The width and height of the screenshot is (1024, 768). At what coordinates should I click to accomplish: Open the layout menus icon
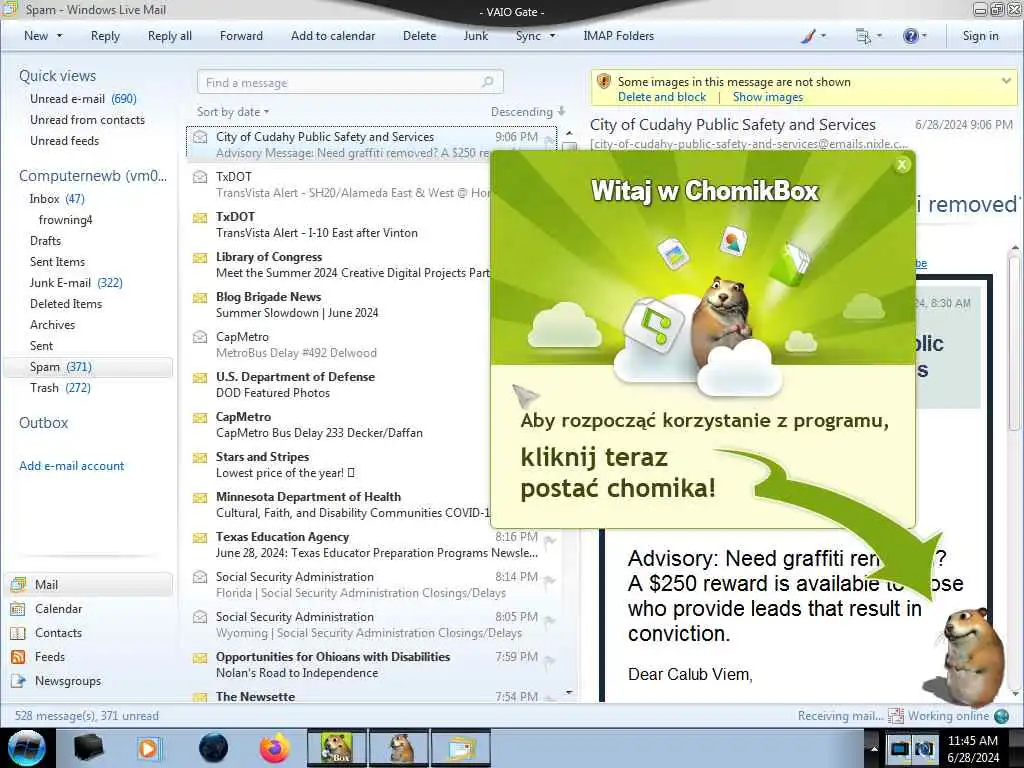[x=869, y=36]
